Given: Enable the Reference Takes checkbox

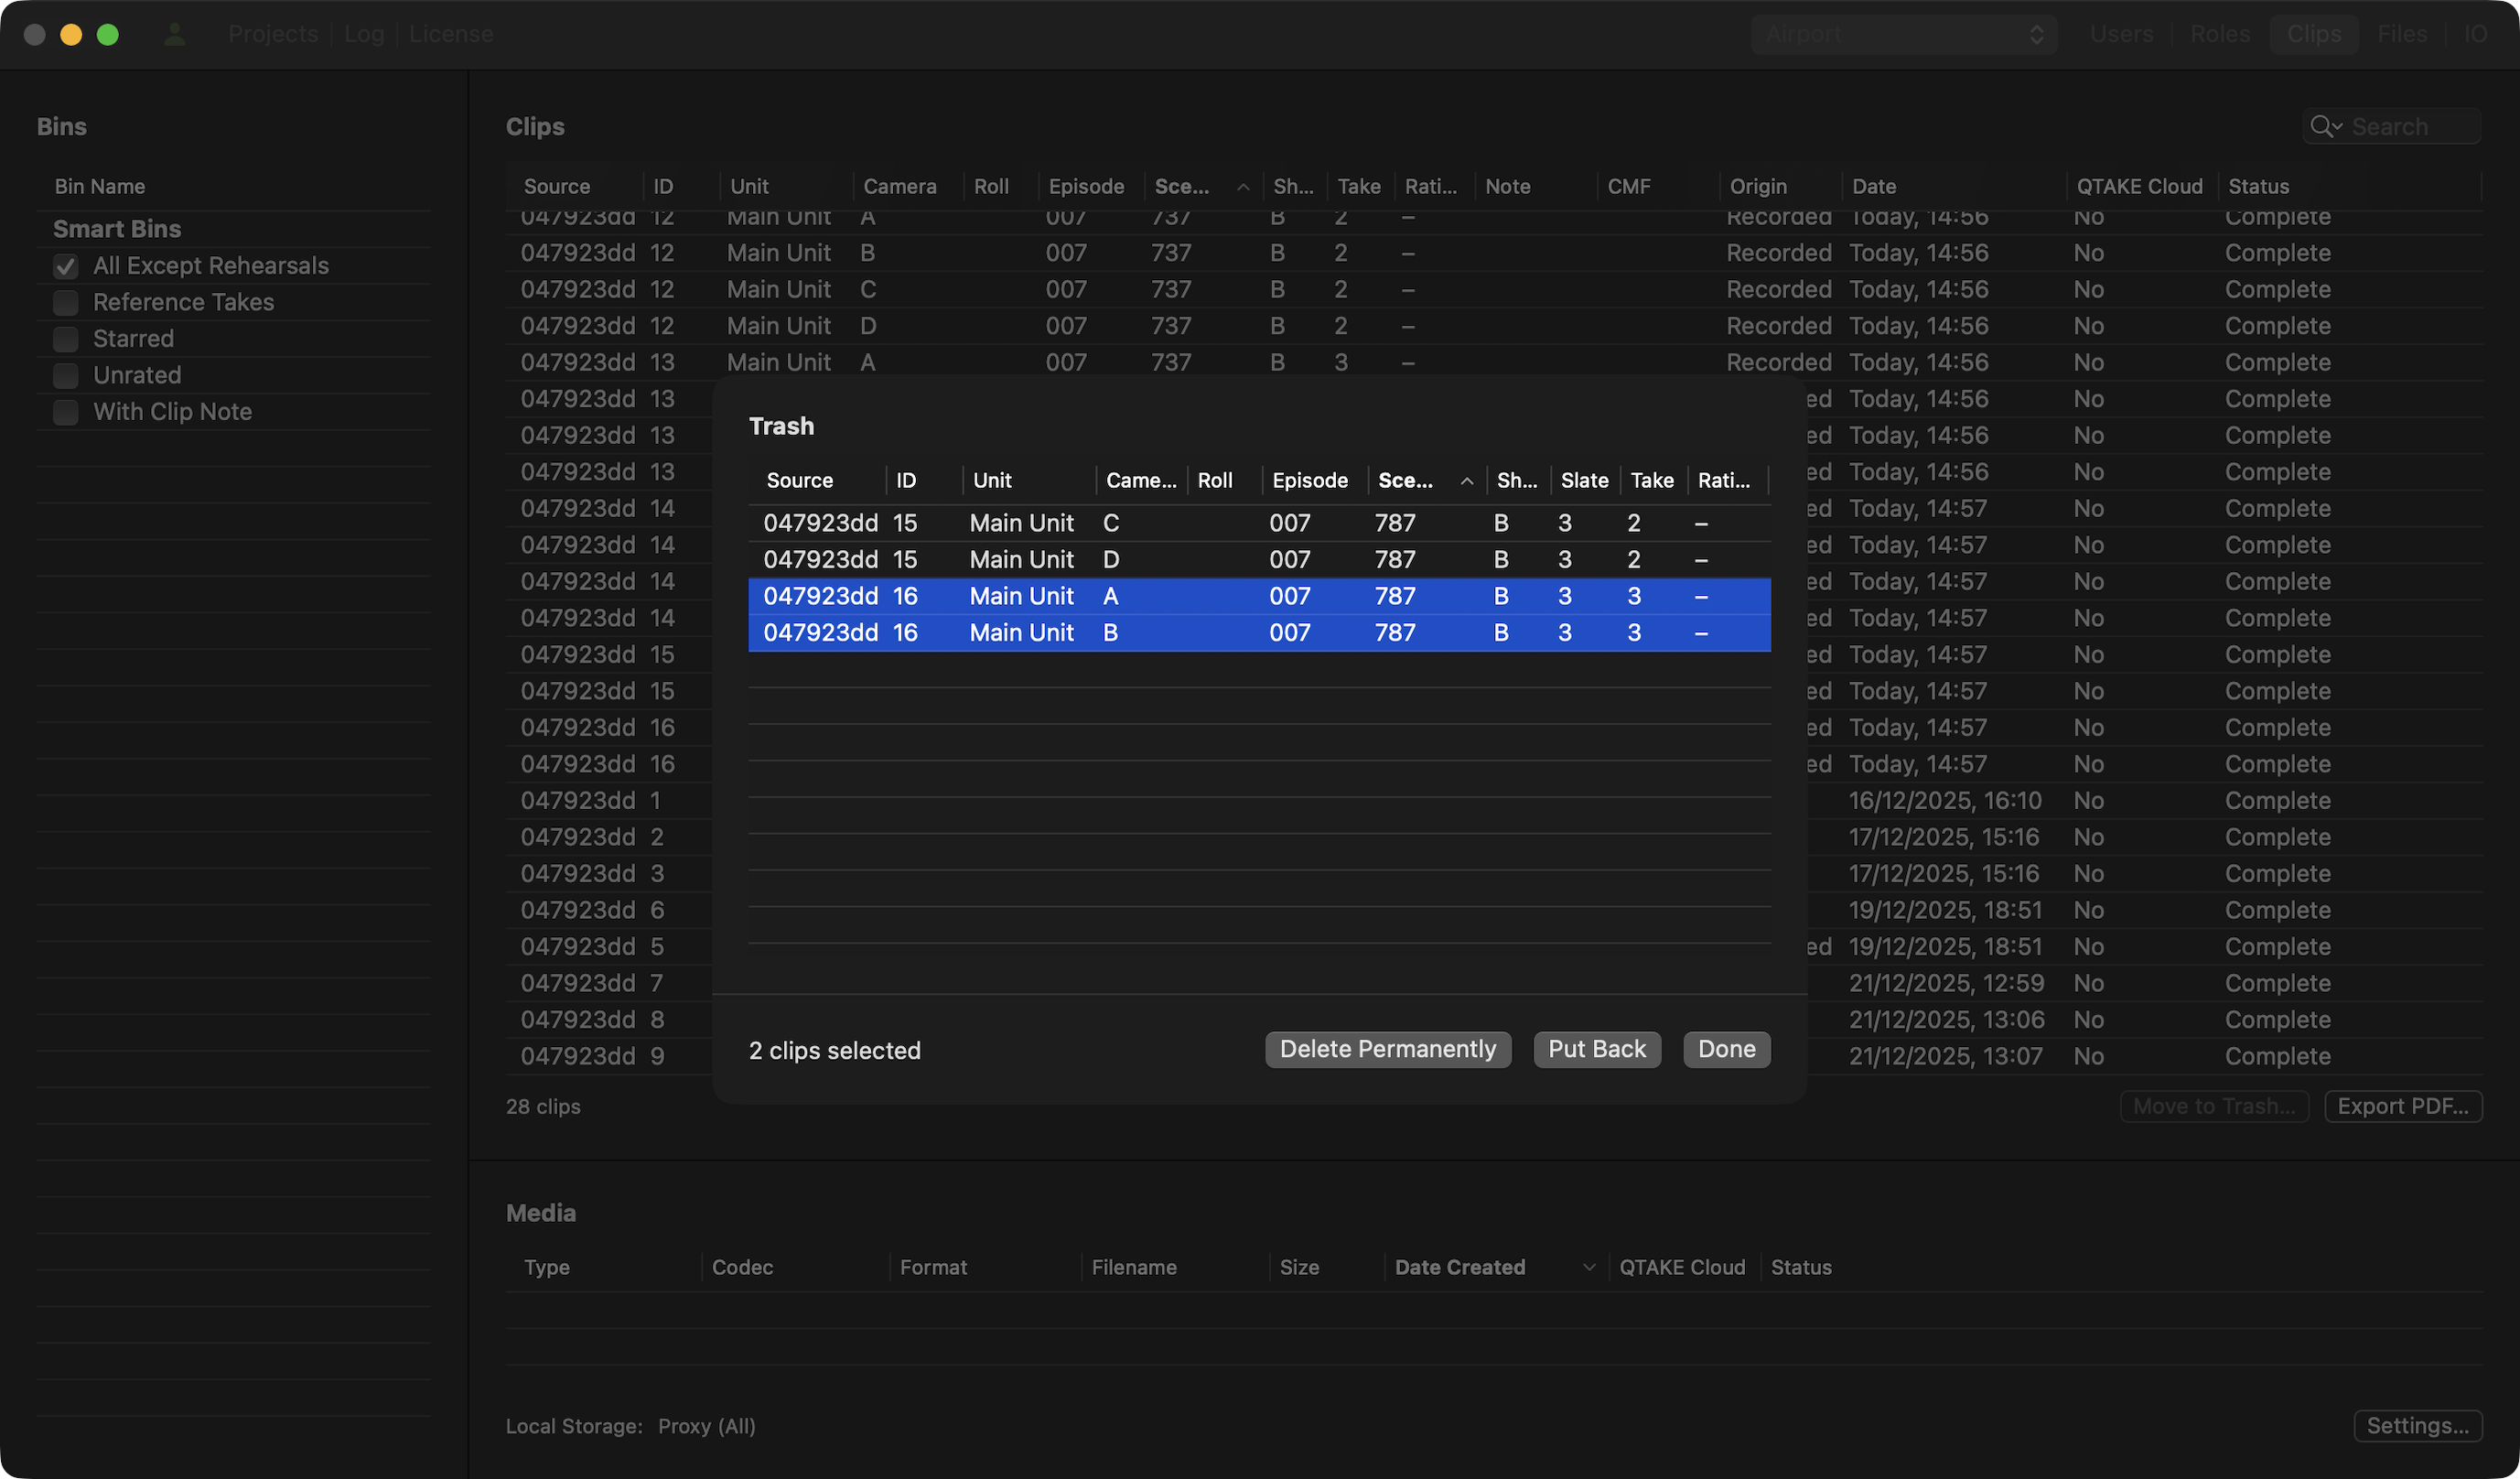Looking at the screenshot, I should tap(66, 303).
